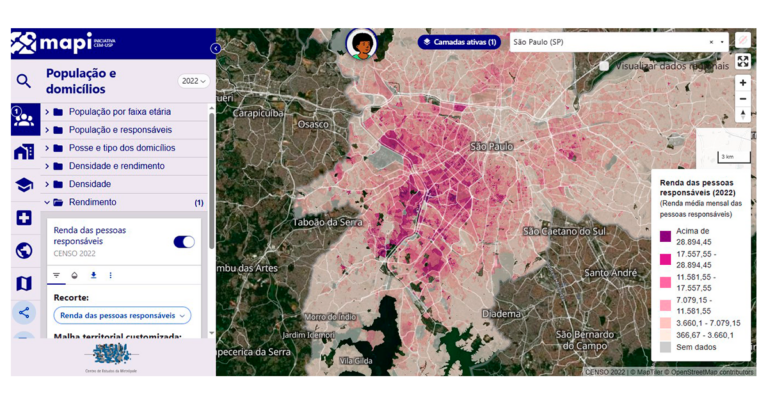Expand População por faixa etária folder
The width and height of the screenshot is (768, 403).
point(47,112)
